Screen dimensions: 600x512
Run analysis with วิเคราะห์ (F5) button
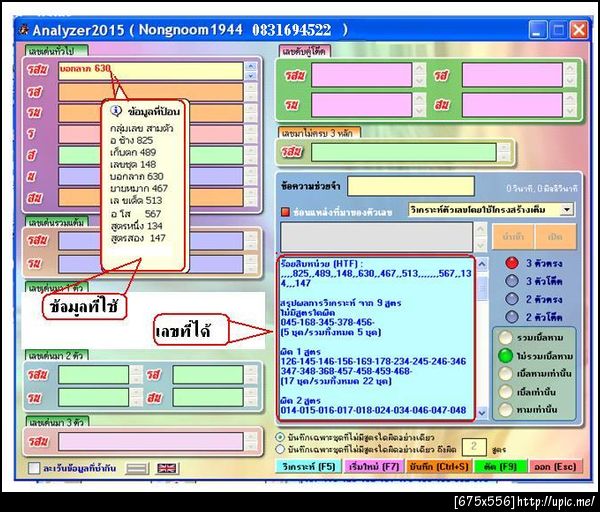pos(308,466)
